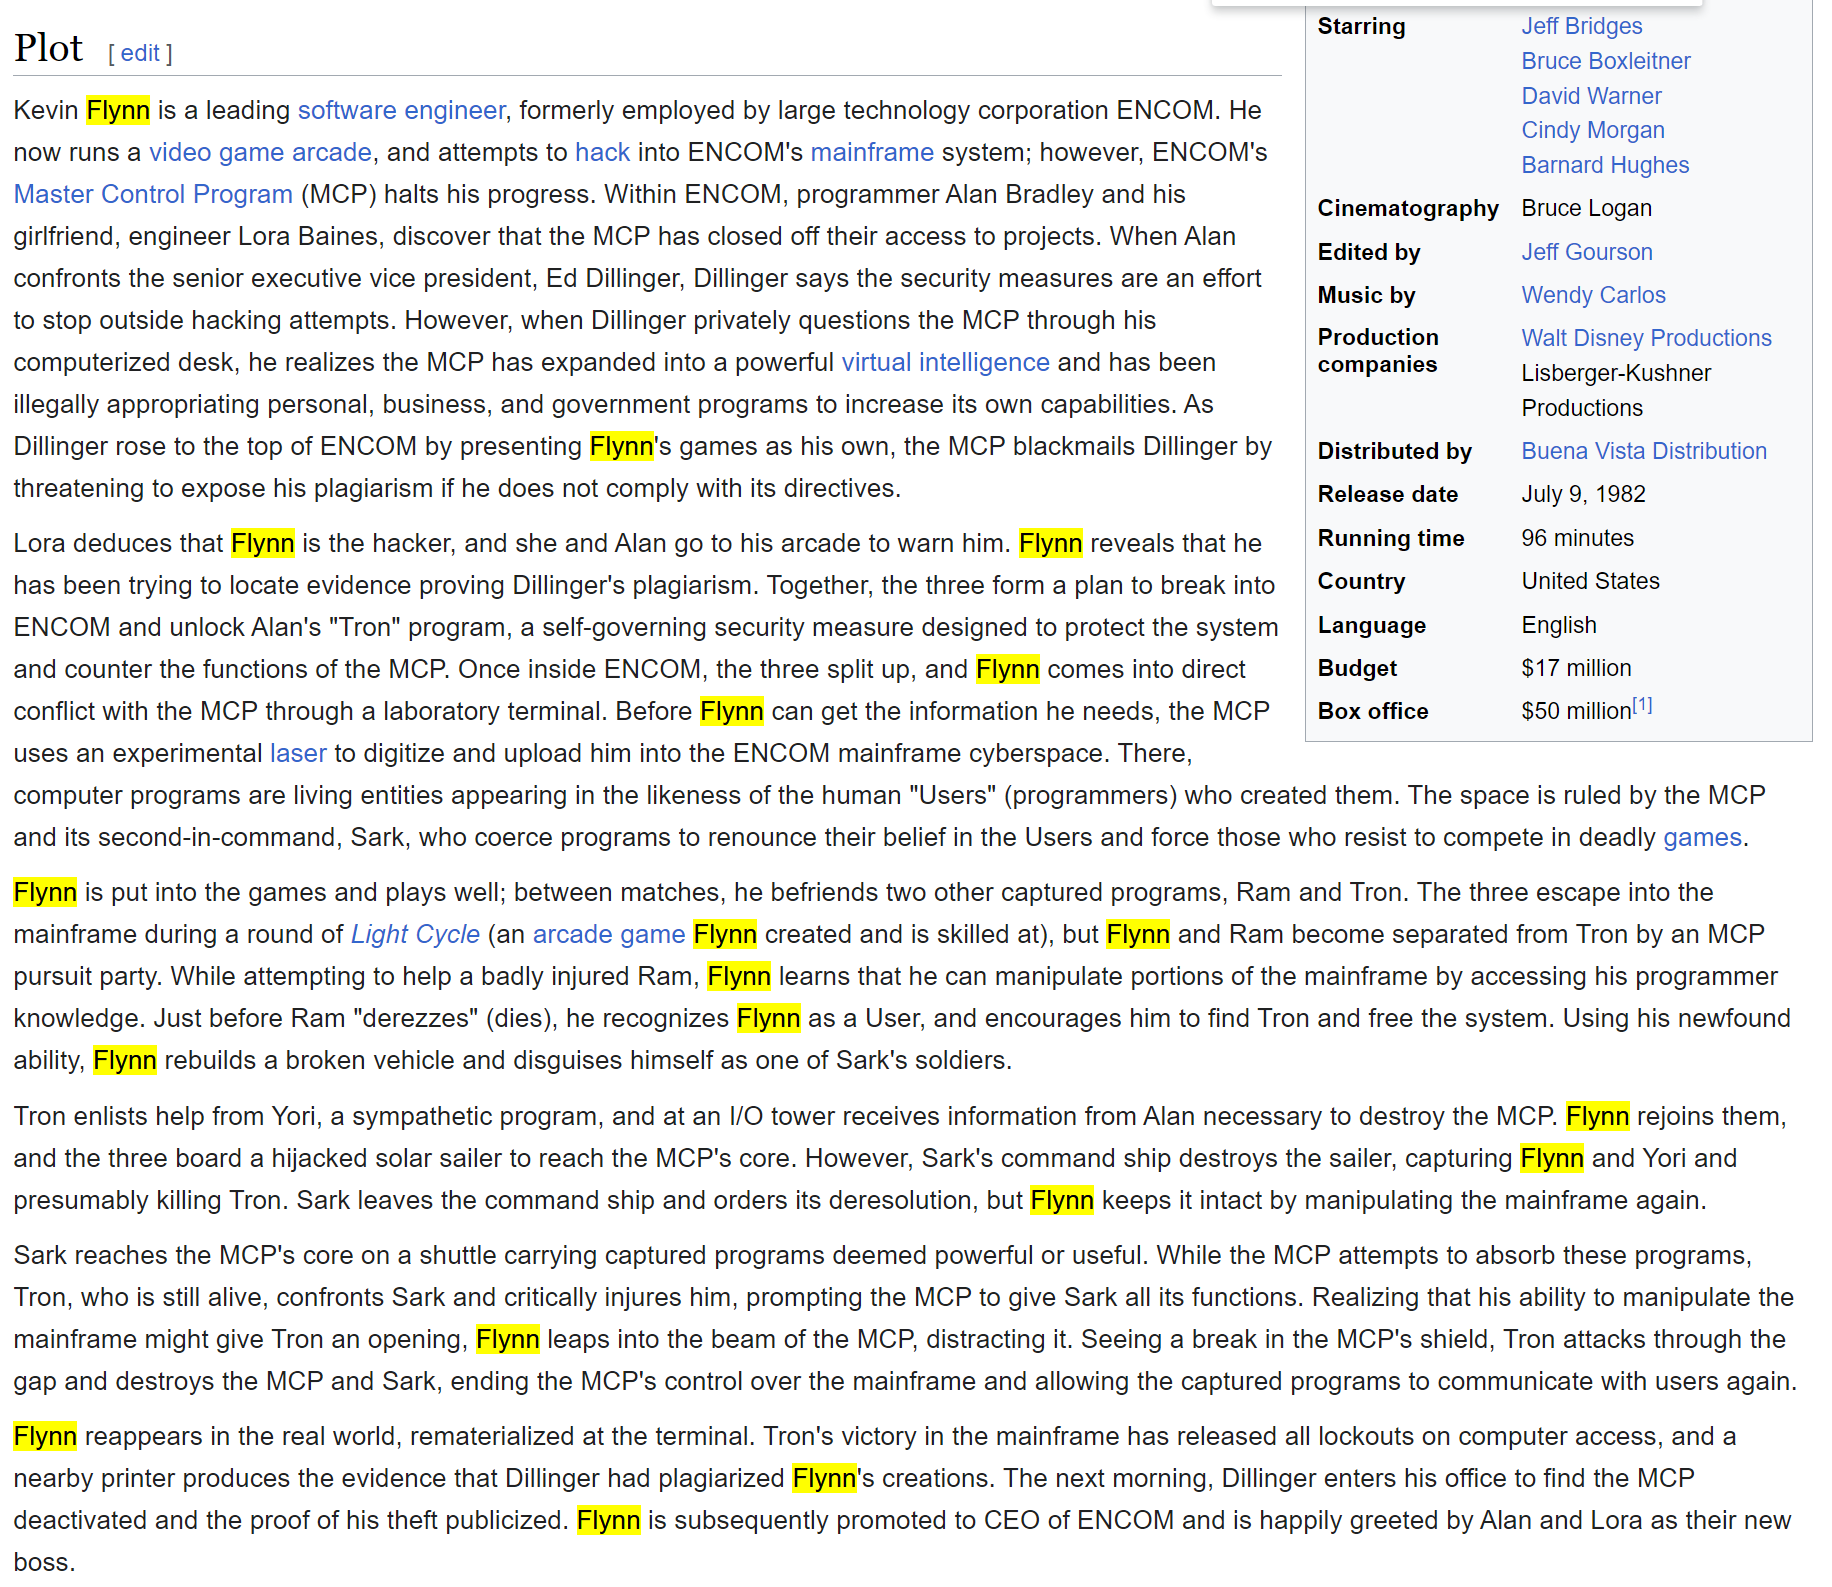Open Barnard Hughes actor link
1832x1587 pixels.
(1605, 165)
